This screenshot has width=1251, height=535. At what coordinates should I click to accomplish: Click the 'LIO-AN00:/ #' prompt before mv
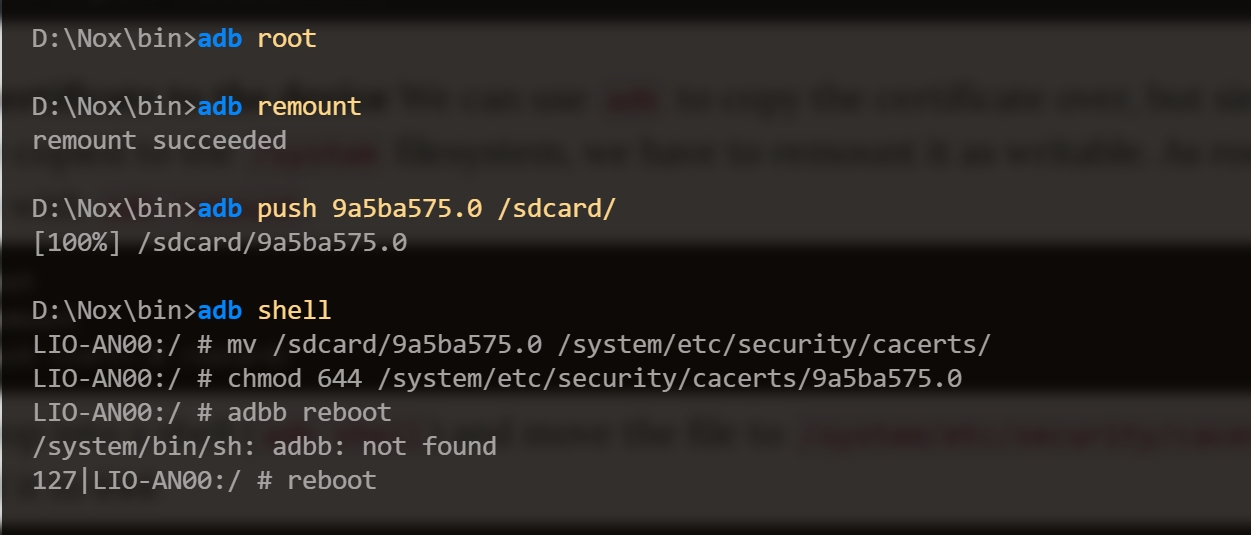[x=123, y=345]
